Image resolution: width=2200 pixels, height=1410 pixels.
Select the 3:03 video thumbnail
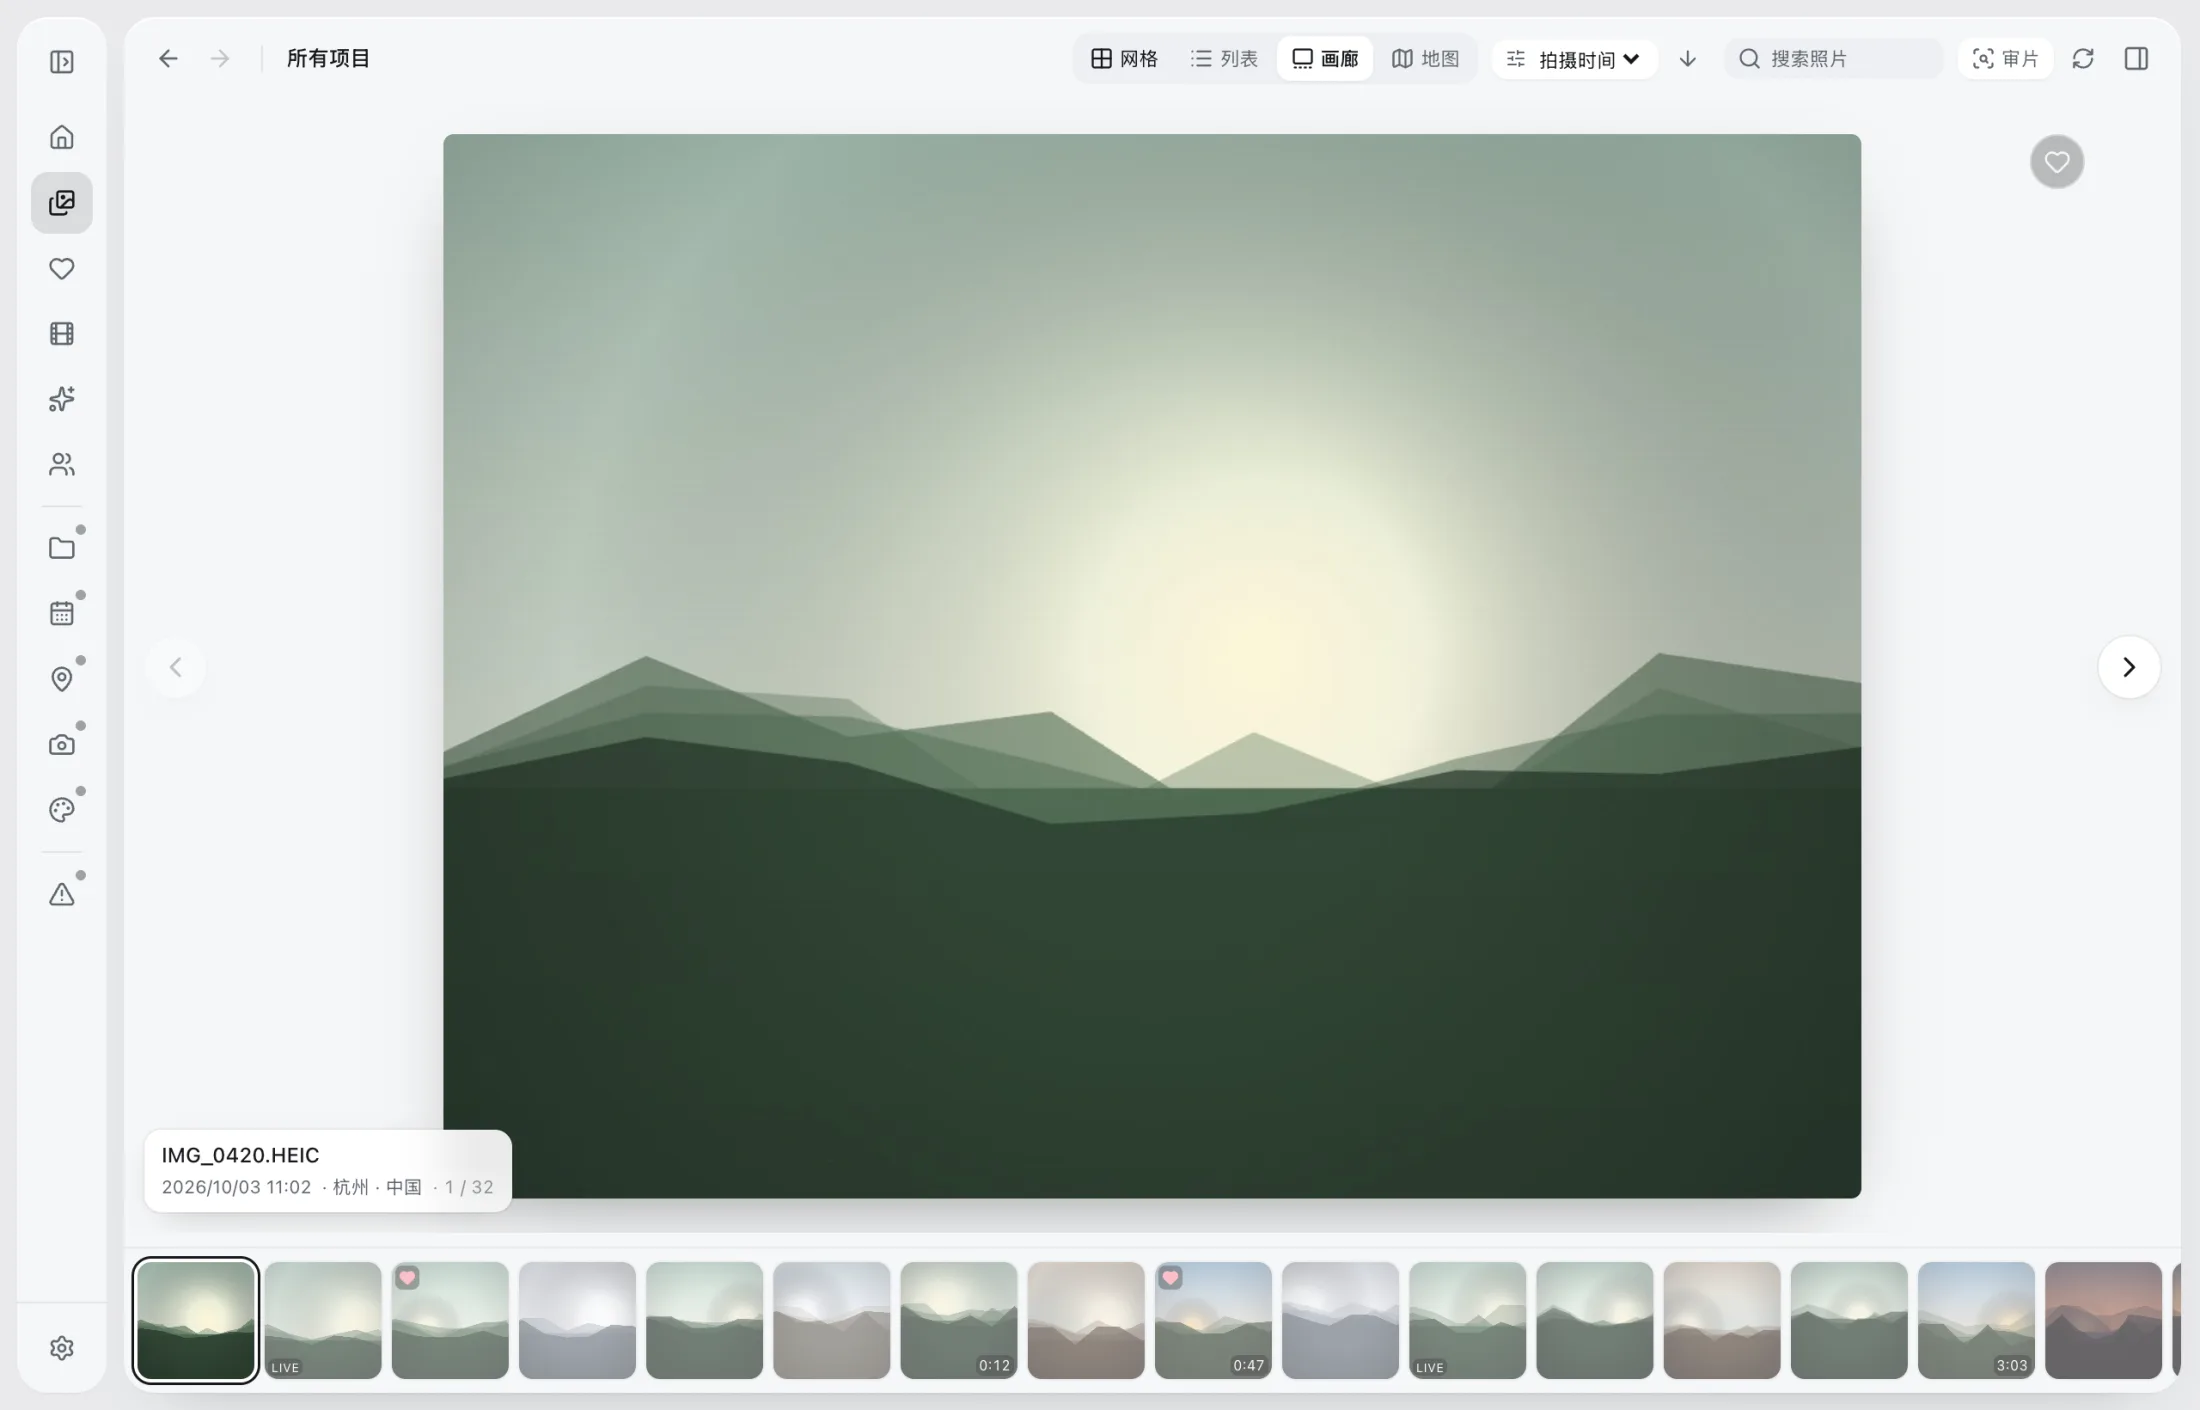[1976, 1320]
